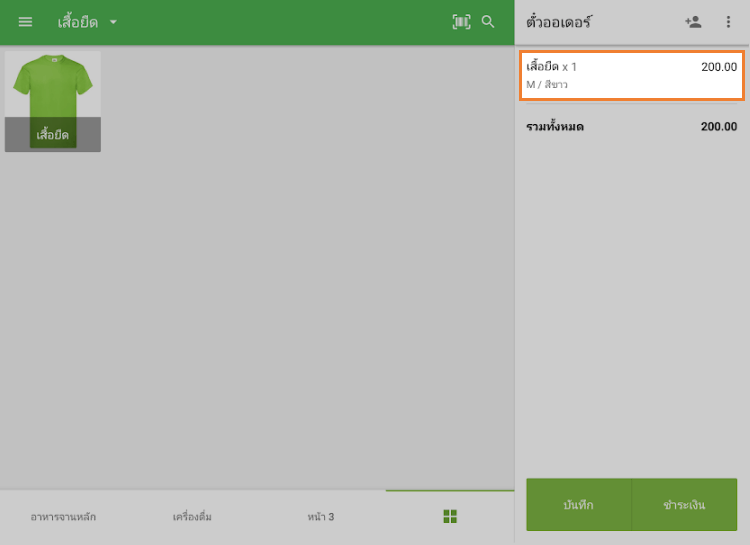Image resolution: width=750 pixels, height=545 pixels.
Task: Add customer to the ticket
Action: pyautogui.click(x=693, y=22)
